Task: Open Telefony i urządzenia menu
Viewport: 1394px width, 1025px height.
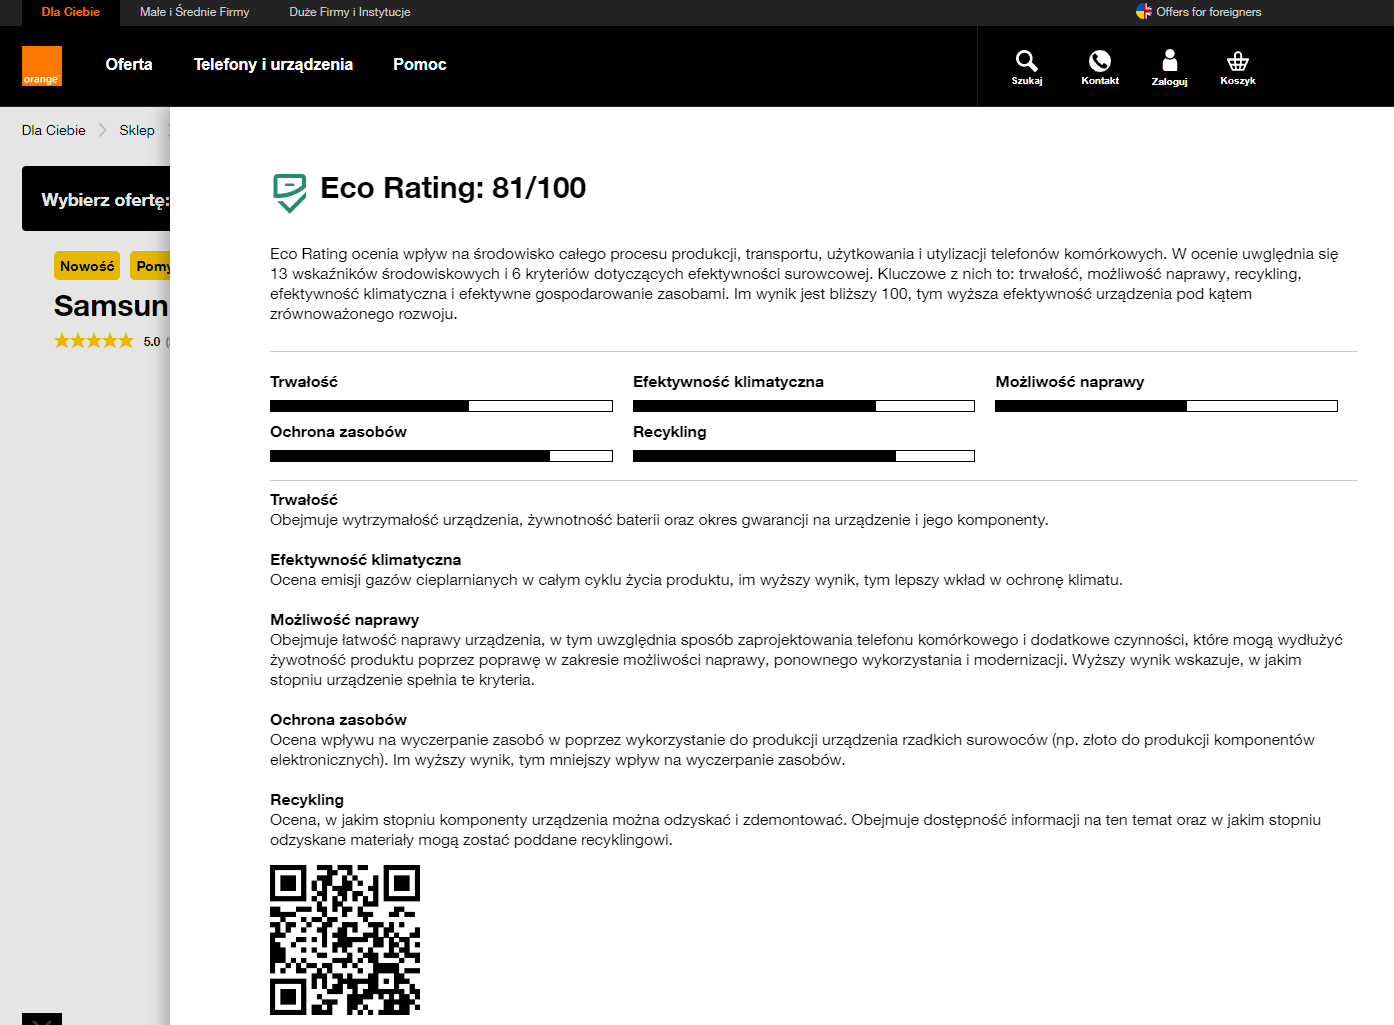Action: [x=273, y=64]
